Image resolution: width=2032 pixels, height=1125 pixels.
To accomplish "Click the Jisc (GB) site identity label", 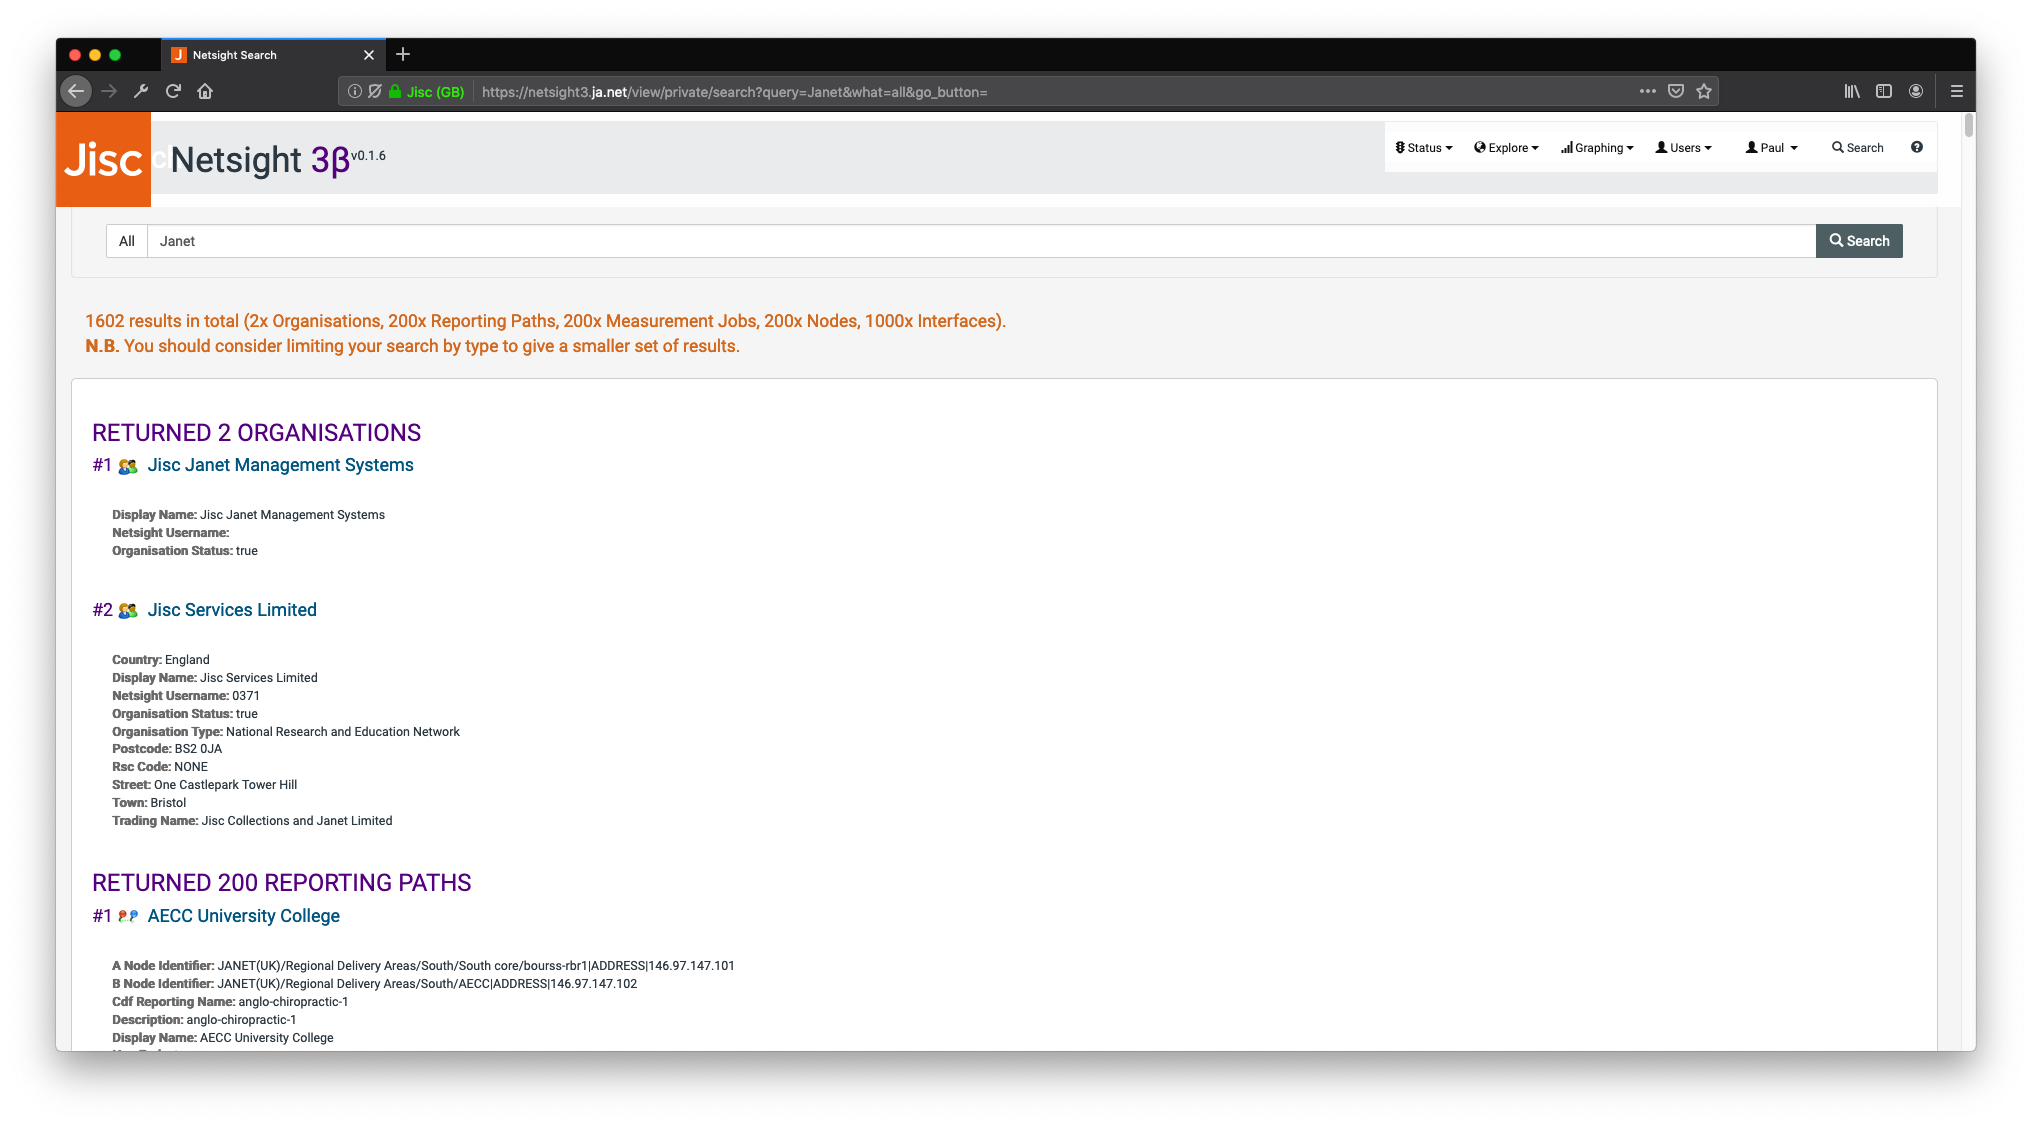I will [435, 92].
